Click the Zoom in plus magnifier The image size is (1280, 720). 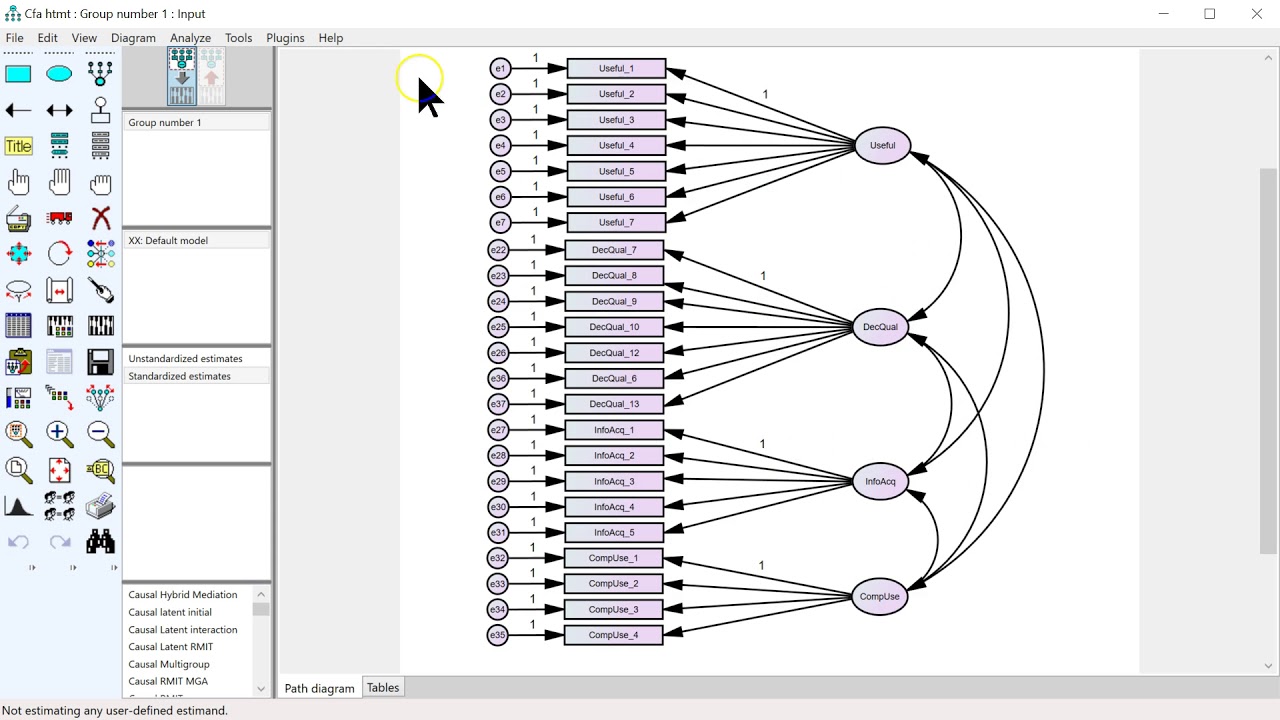pyautogui.click(x=59, y=434)
